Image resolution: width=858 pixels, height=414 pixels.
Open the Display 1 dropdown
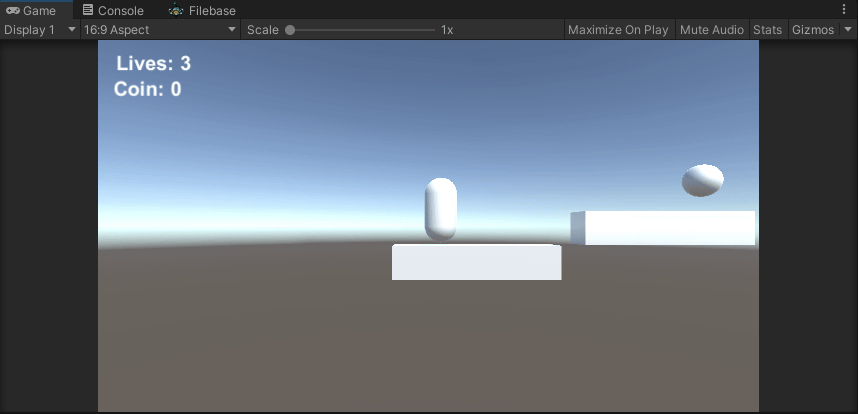[40, 30]
